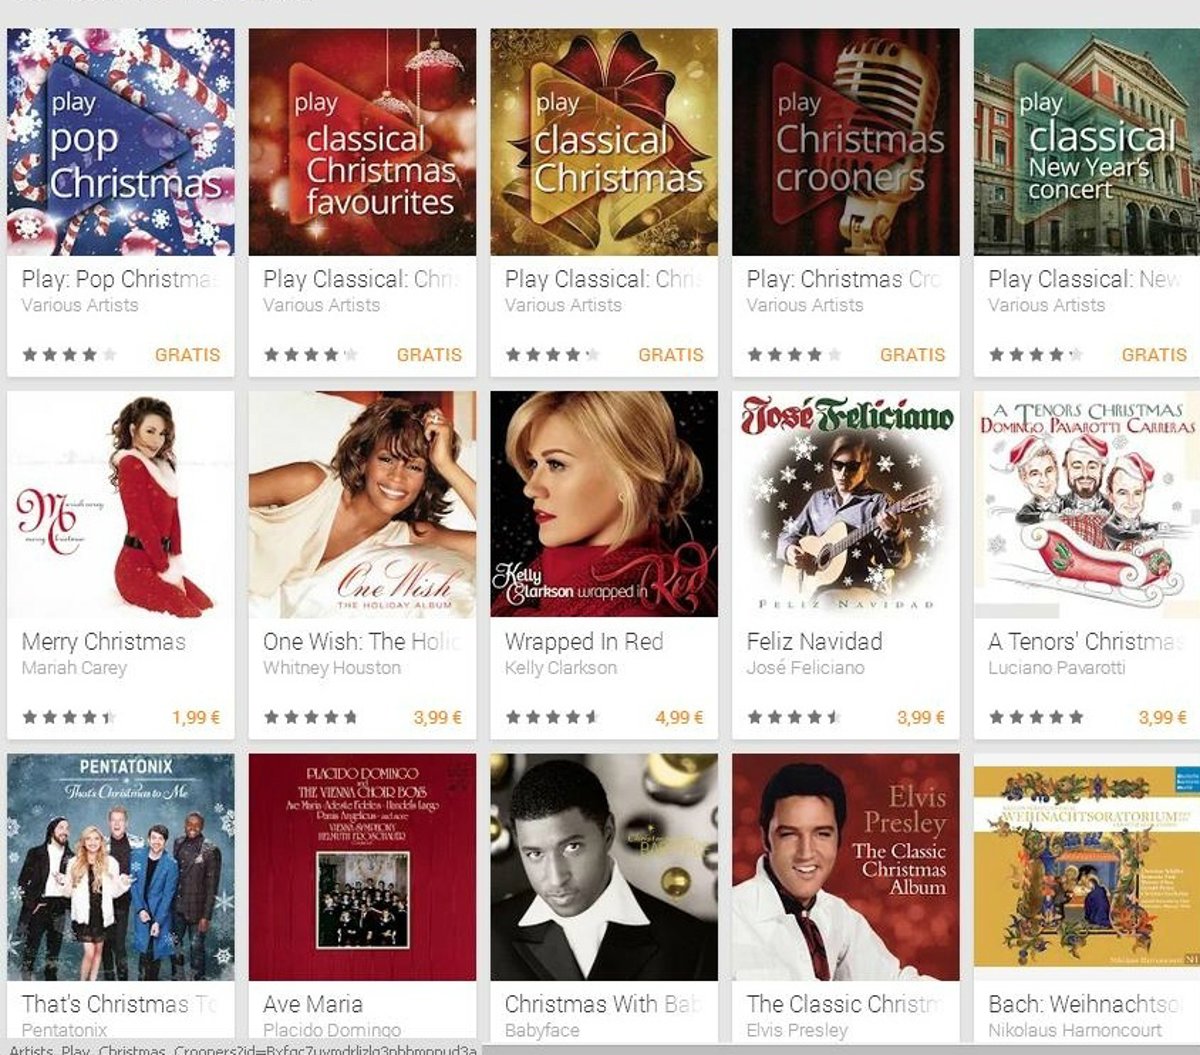The width and height of the screenshot is (1200, 1055).
Task: Select Kelly Clarkson Wrapped in Red cover
Action: click(604, 504)
